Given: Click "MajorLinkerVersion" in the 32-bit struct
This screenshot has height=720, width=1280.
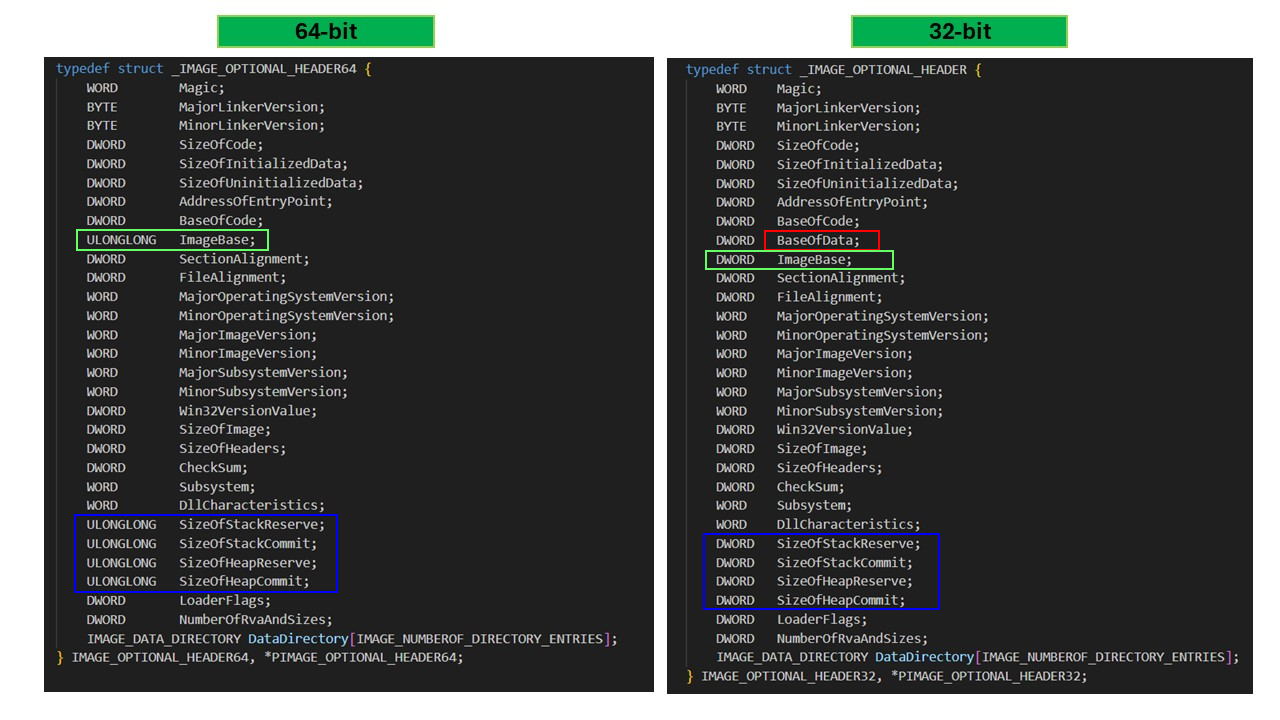Looking at the screenshot, I should (x=846, y=108).
